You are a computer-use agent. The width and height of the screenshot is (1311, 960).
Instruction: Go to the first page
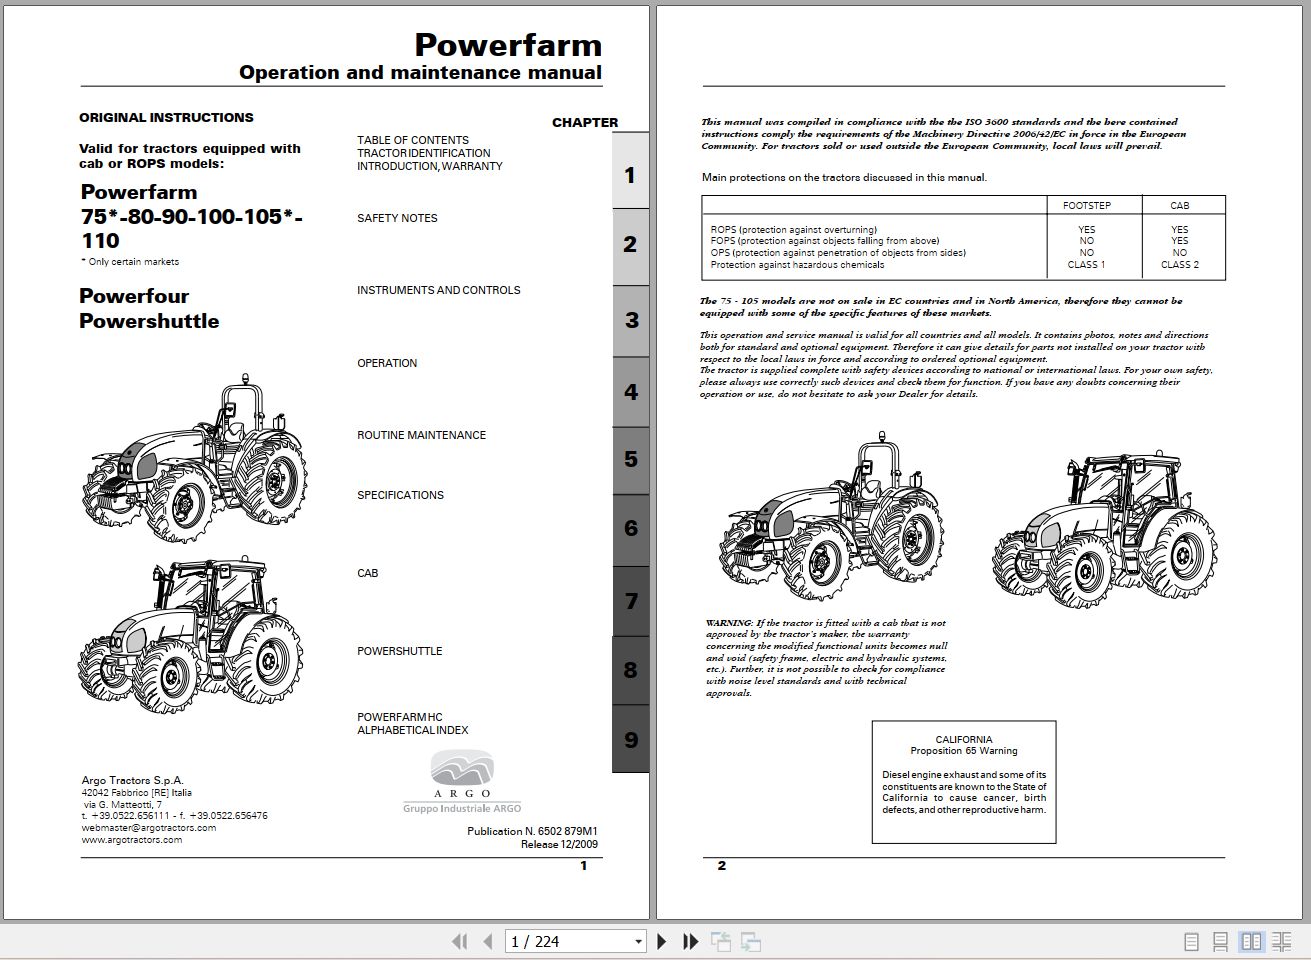pos(460,941)
